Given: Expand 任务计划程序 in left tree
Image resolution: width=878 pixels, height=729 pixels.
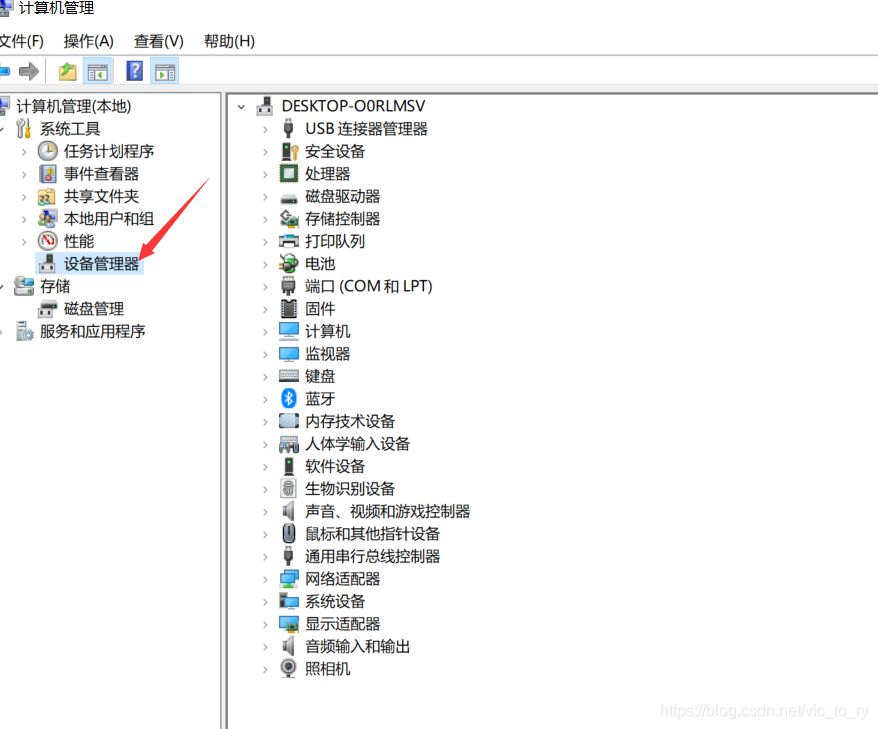Looking at the screenshot, I should 24,151.
